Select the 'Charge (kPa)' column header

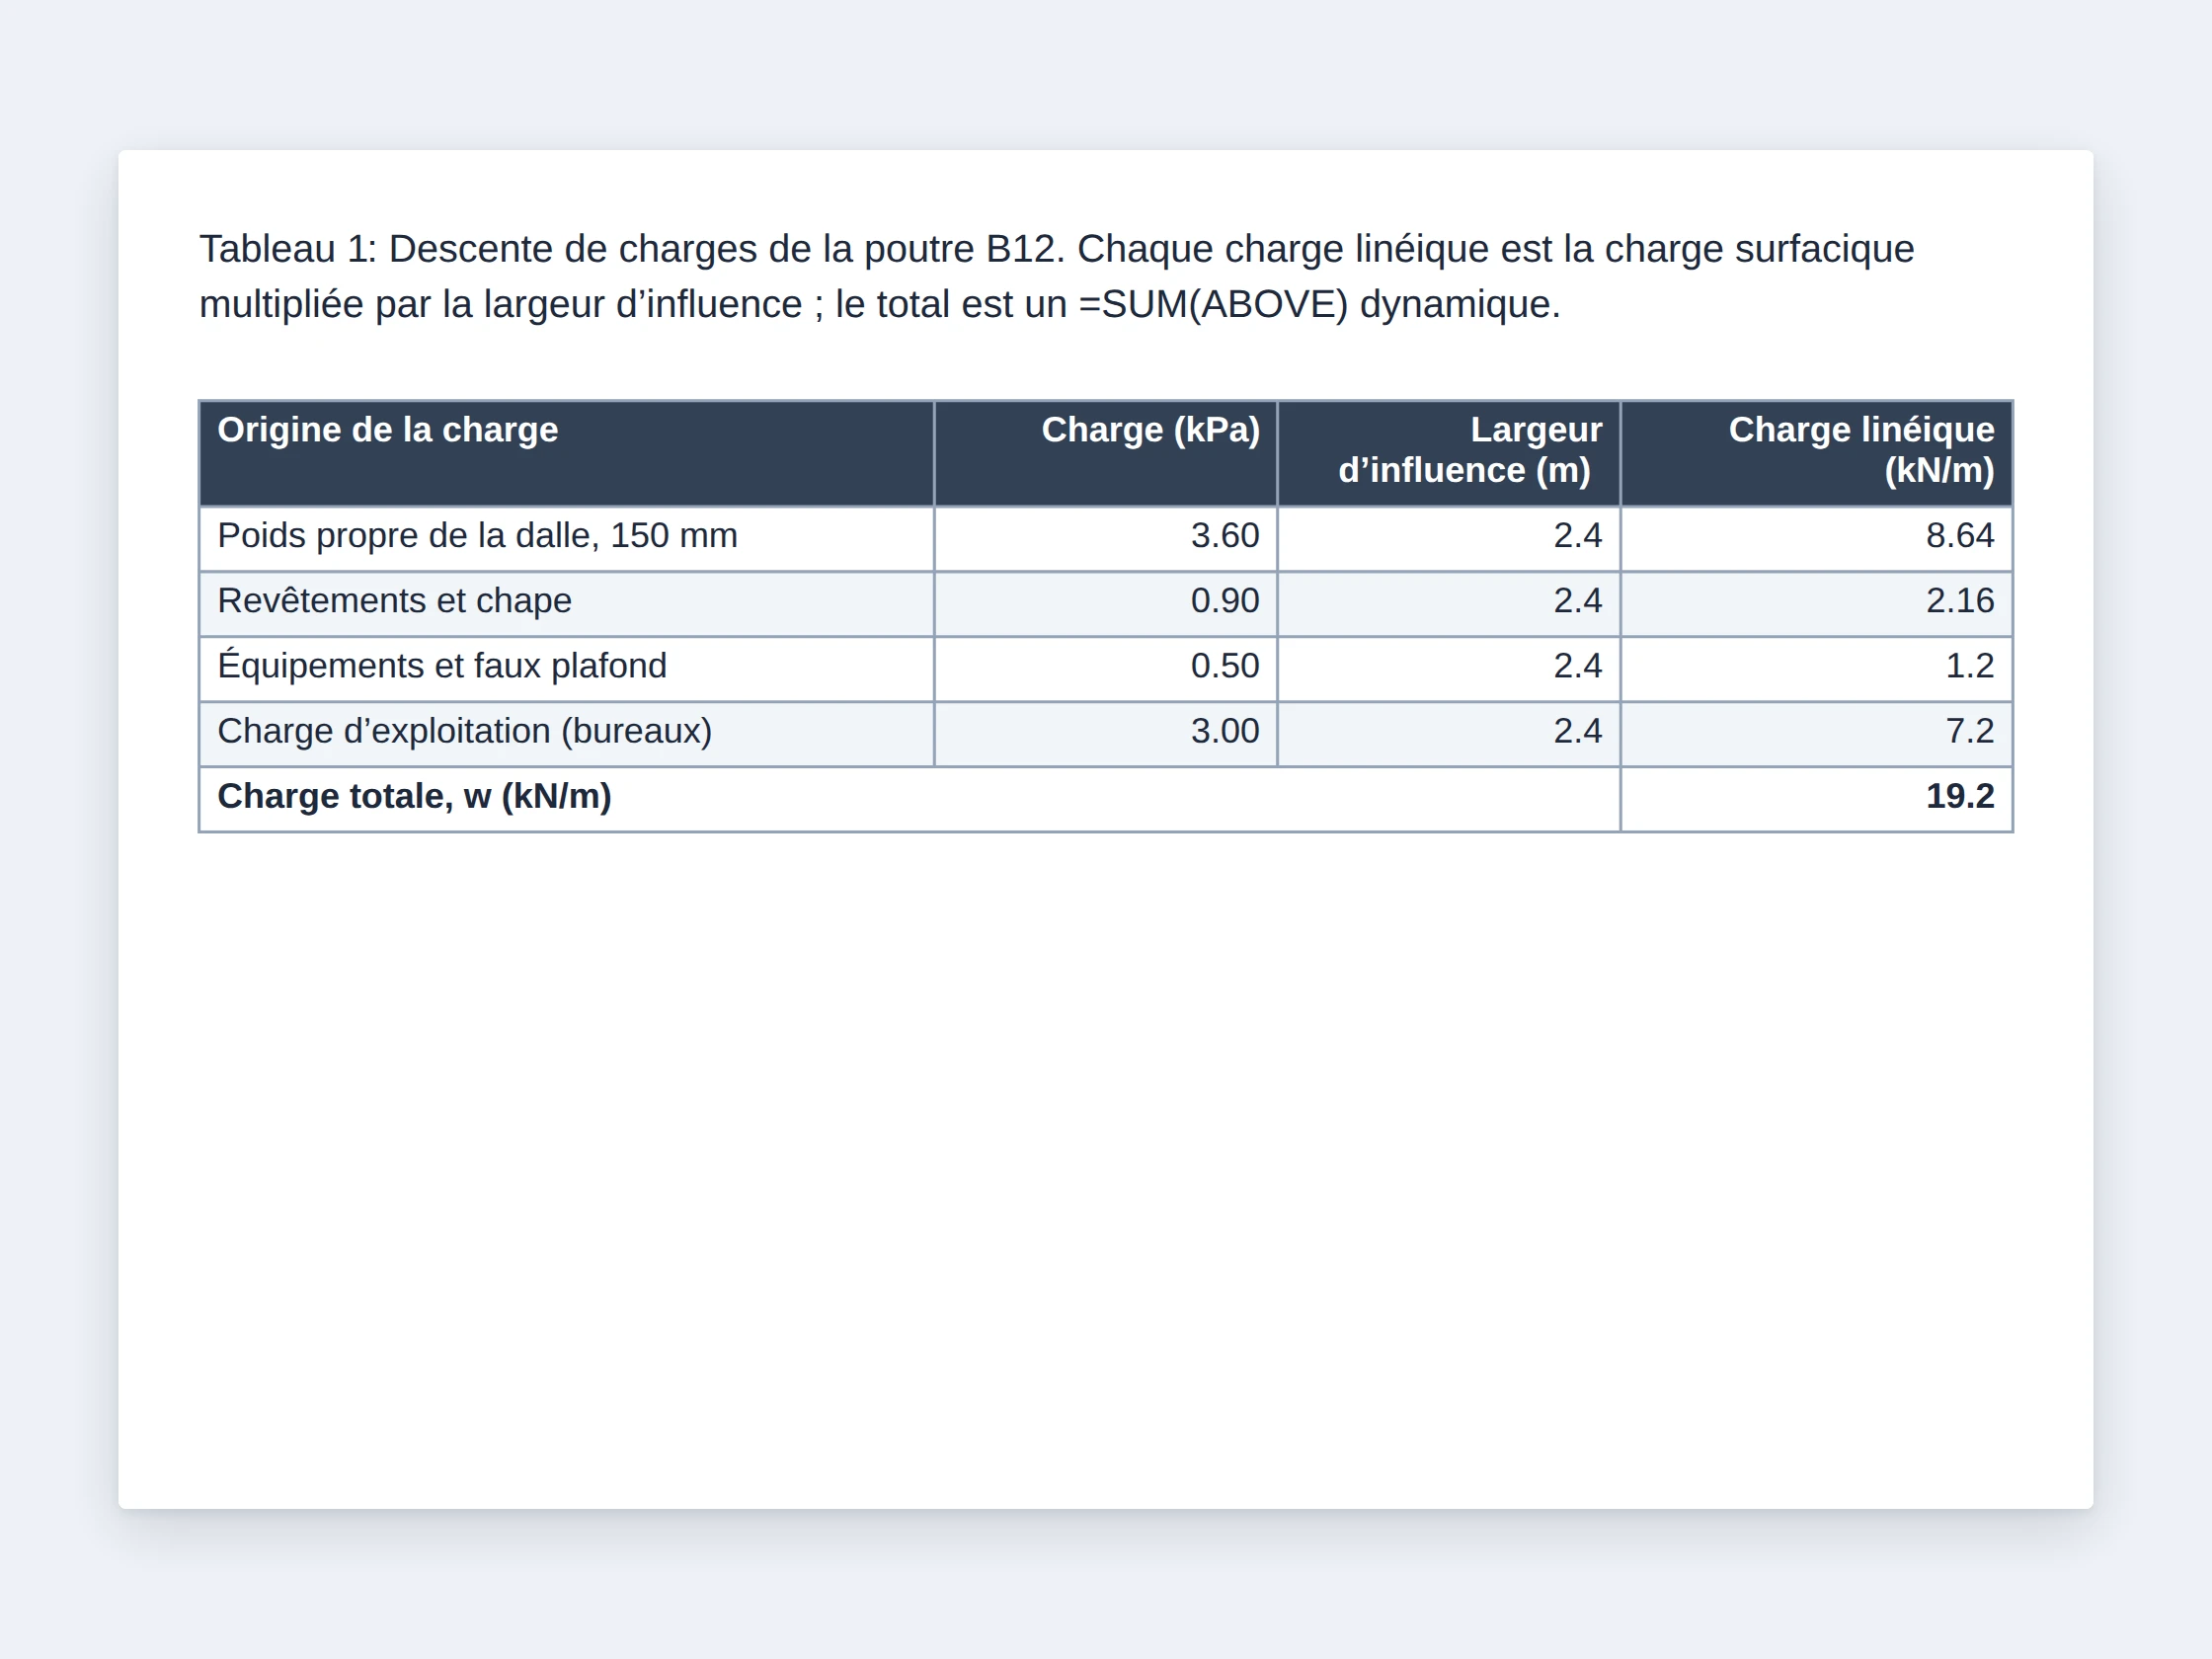(x=1106, y=453)
